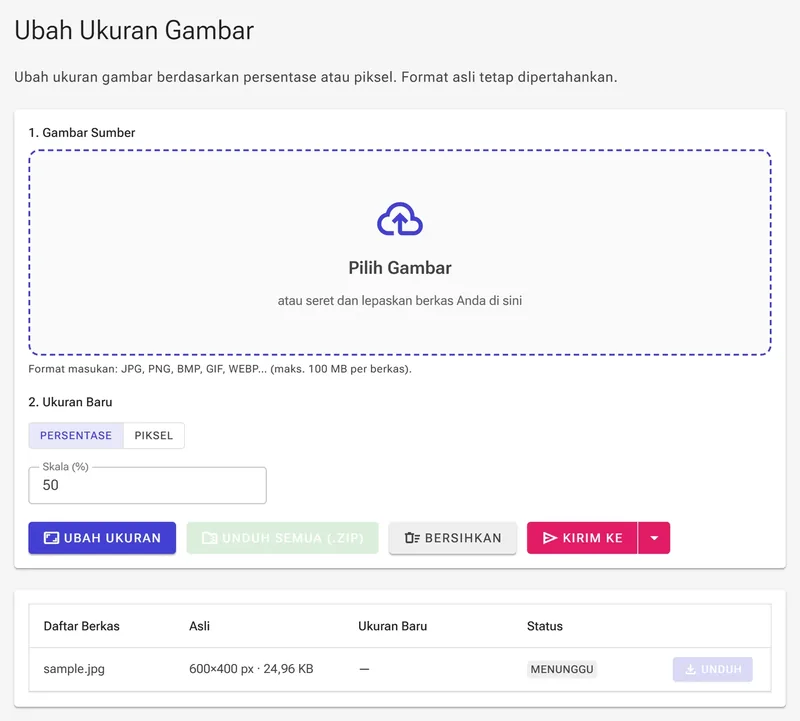Click the Daftar Berkas column header

(x=82, y=626)
